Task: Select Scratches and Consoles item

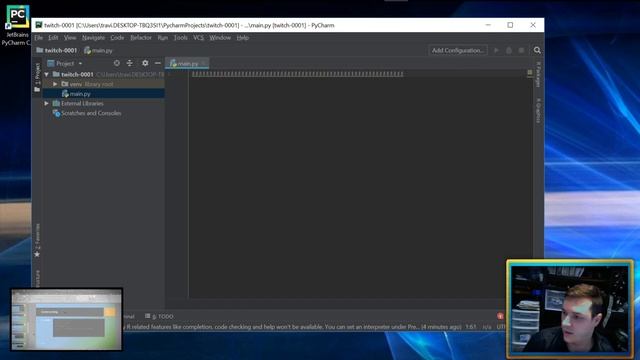Action: click(87, 113)
